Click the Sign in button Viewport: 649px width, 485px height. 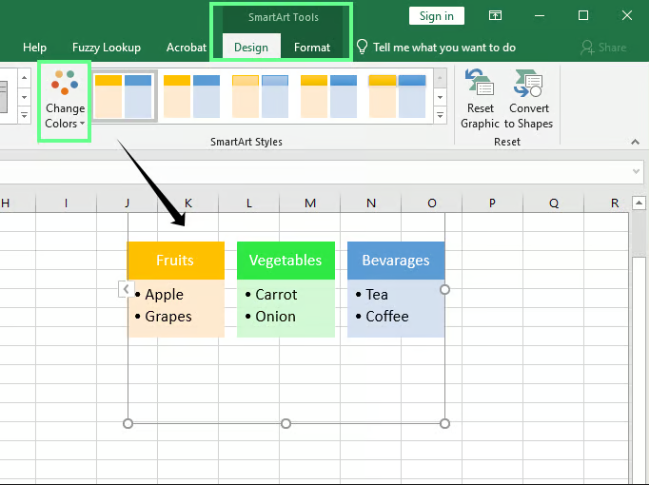tap(436, 15)
